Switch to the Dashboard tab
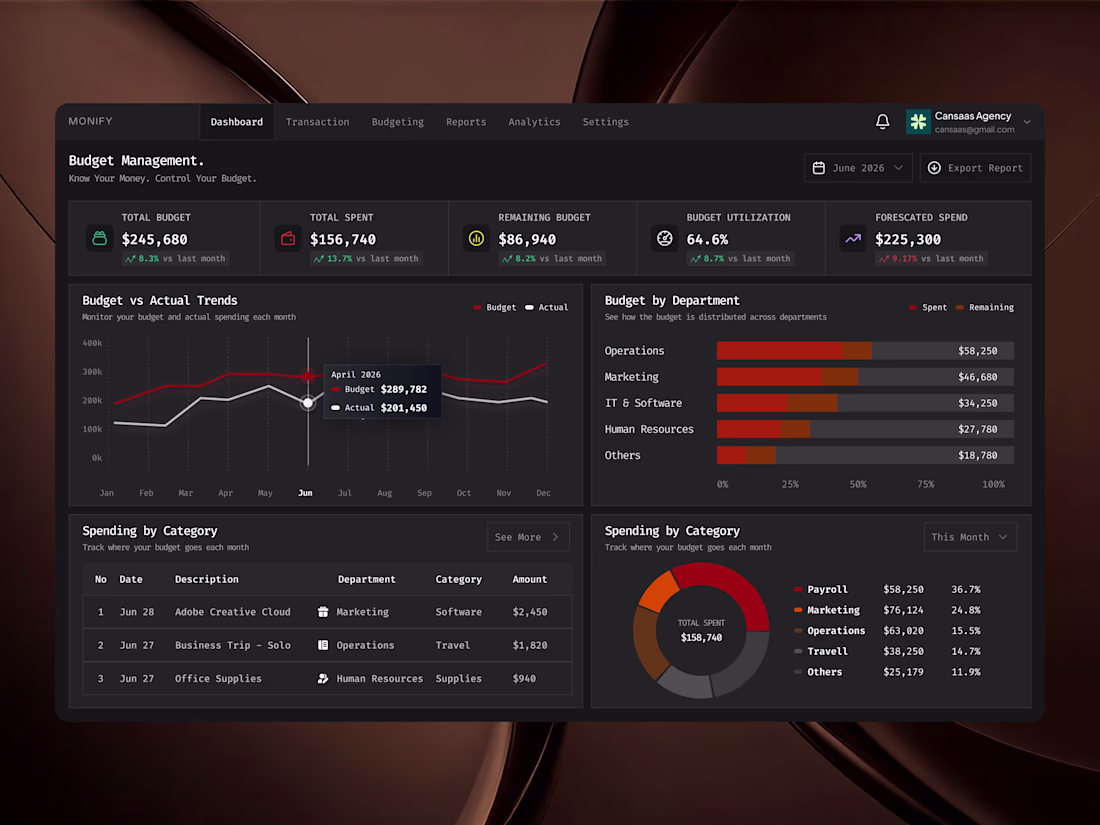 click(x=237, y=122)
